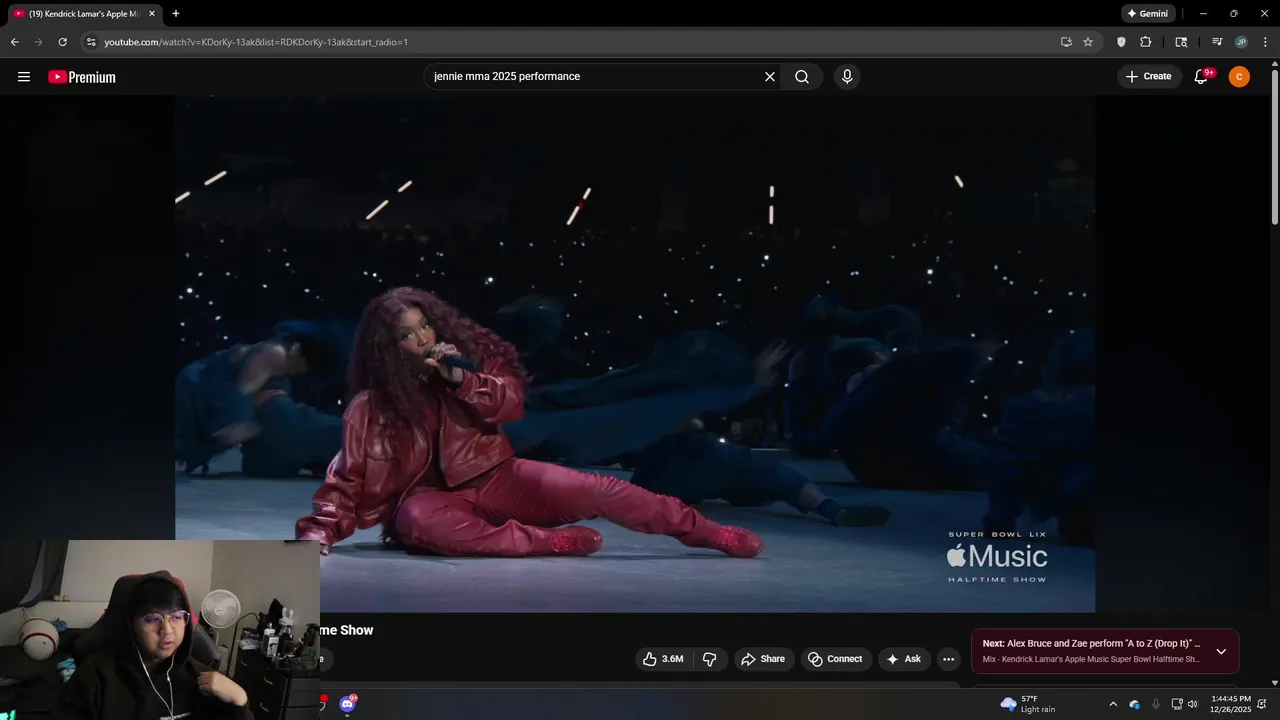Open YouTube notifications bell
The height and width of the screenshot is (720, 1280).
click(x=1202, y=77)
